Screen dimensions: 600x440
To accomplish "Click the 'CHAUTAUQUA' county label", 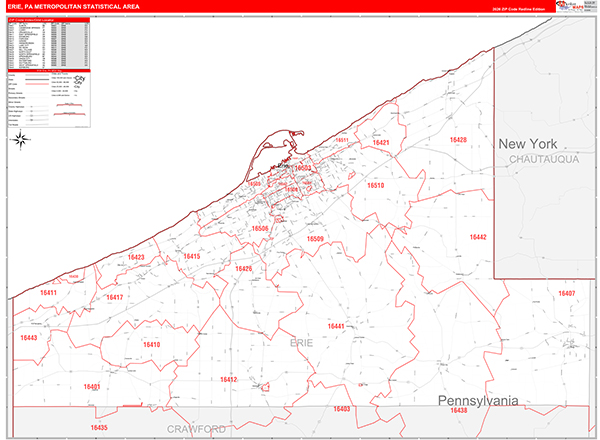I will (544, 159).
